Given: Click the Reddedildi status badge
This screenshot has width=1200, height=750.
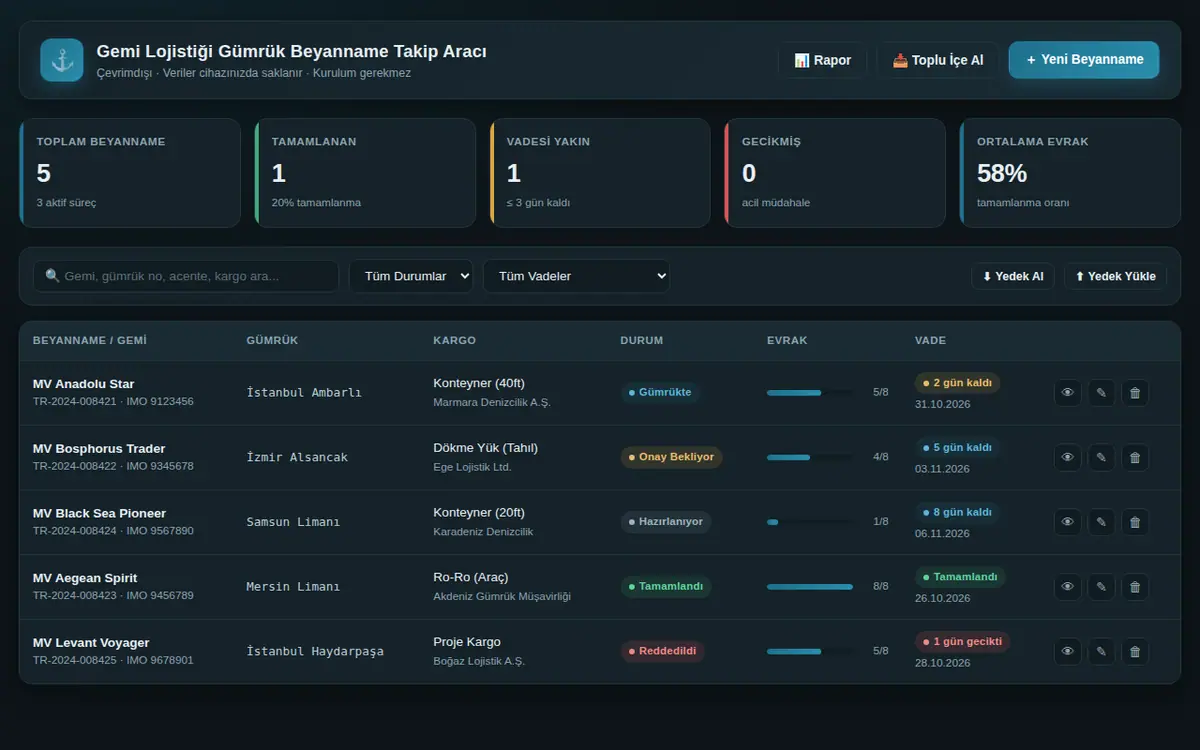Looking at the screenshot, I should click(662, 651).
